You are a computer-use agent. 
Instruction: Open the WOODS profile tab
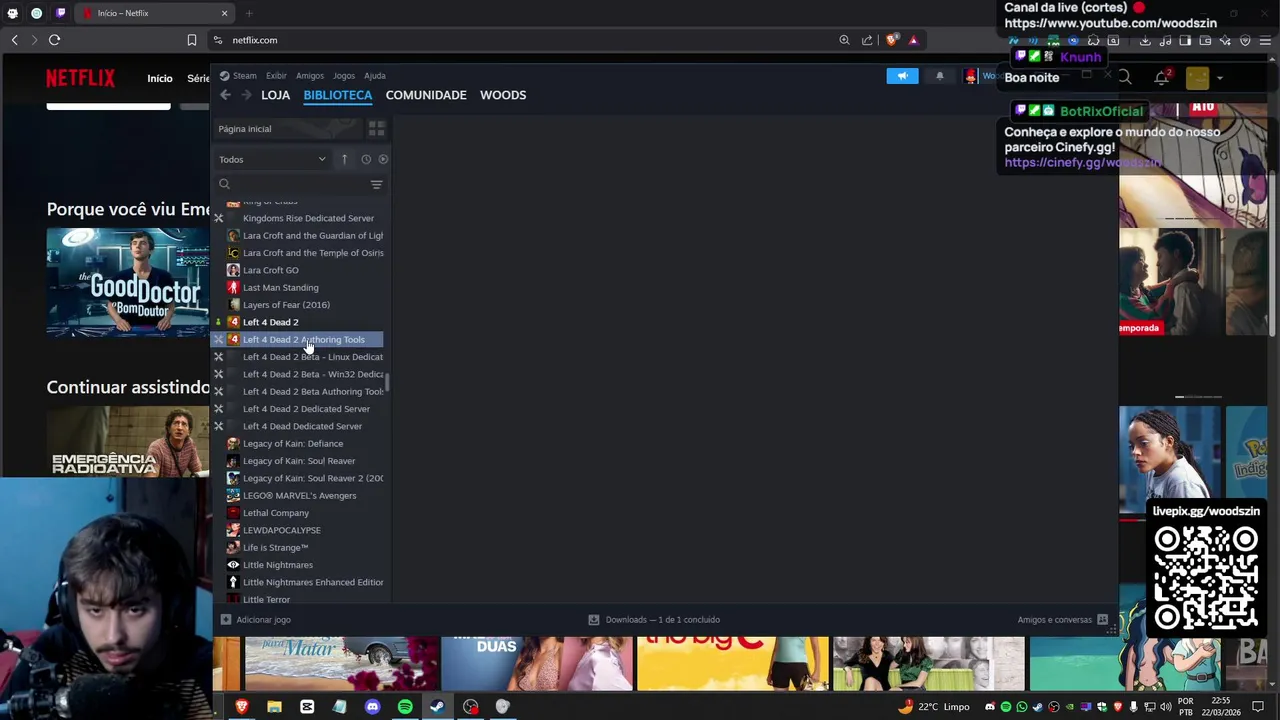click(503, 95)
